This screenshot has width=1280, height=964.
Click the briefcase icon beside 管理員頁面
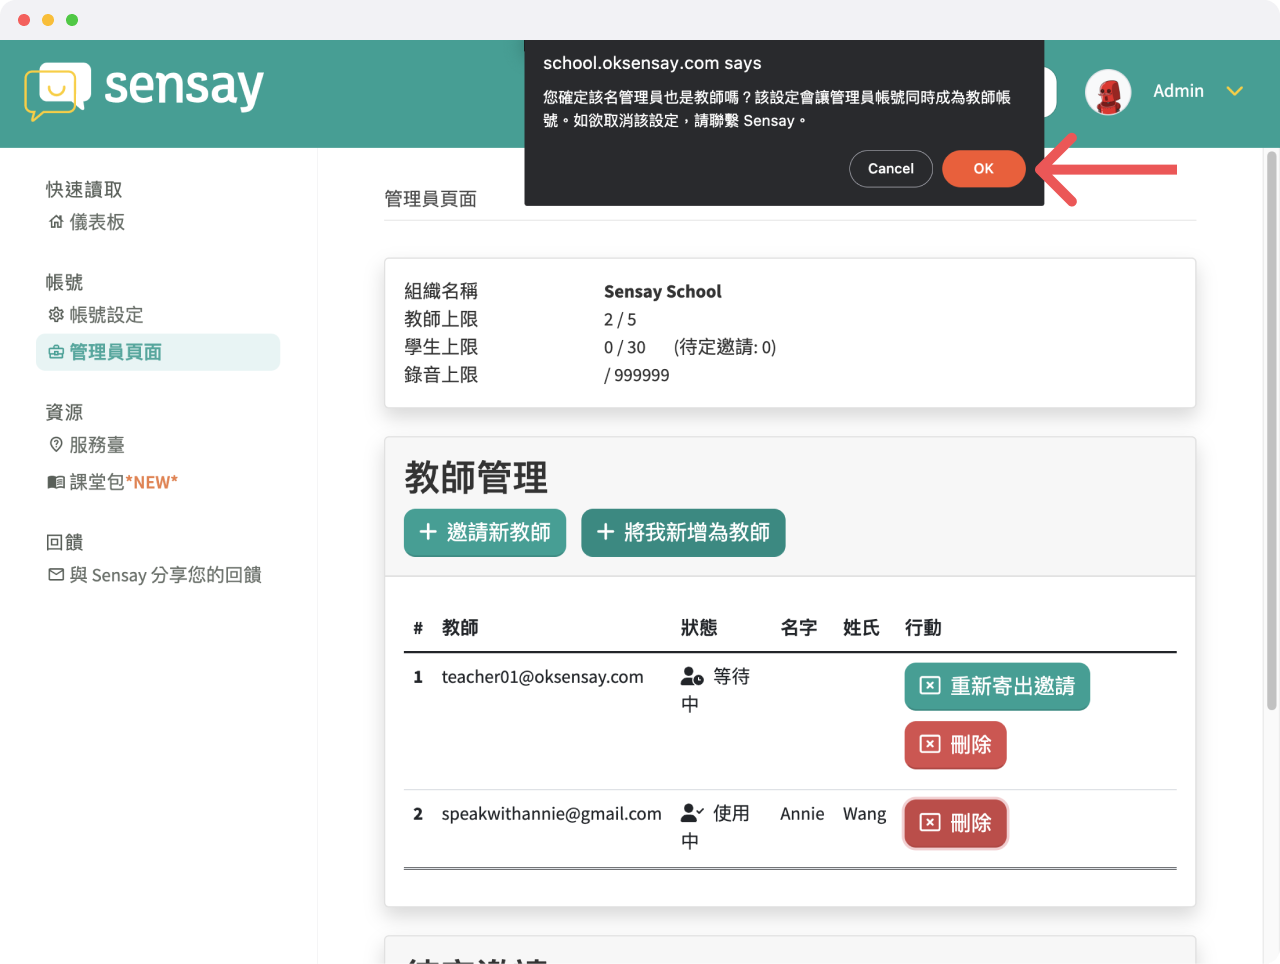(x=56, y=352)
